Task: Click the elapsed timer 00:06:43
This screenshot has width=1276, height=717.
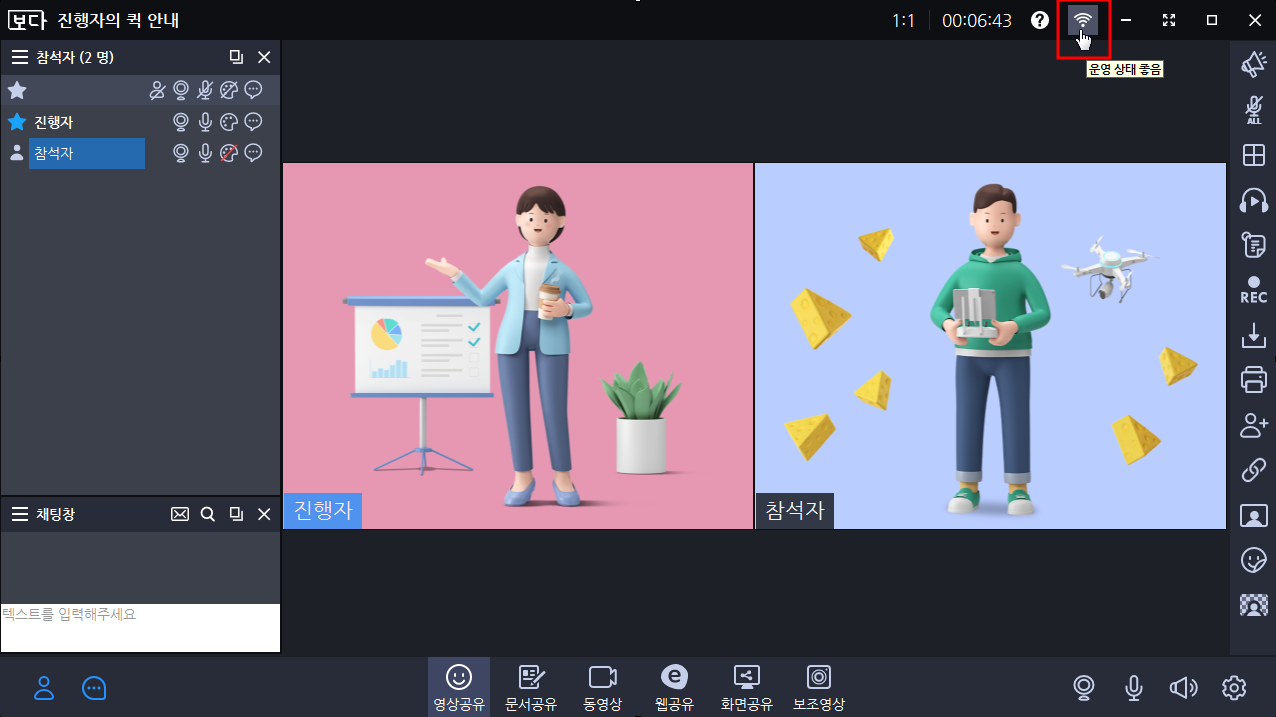Action: 977,20
